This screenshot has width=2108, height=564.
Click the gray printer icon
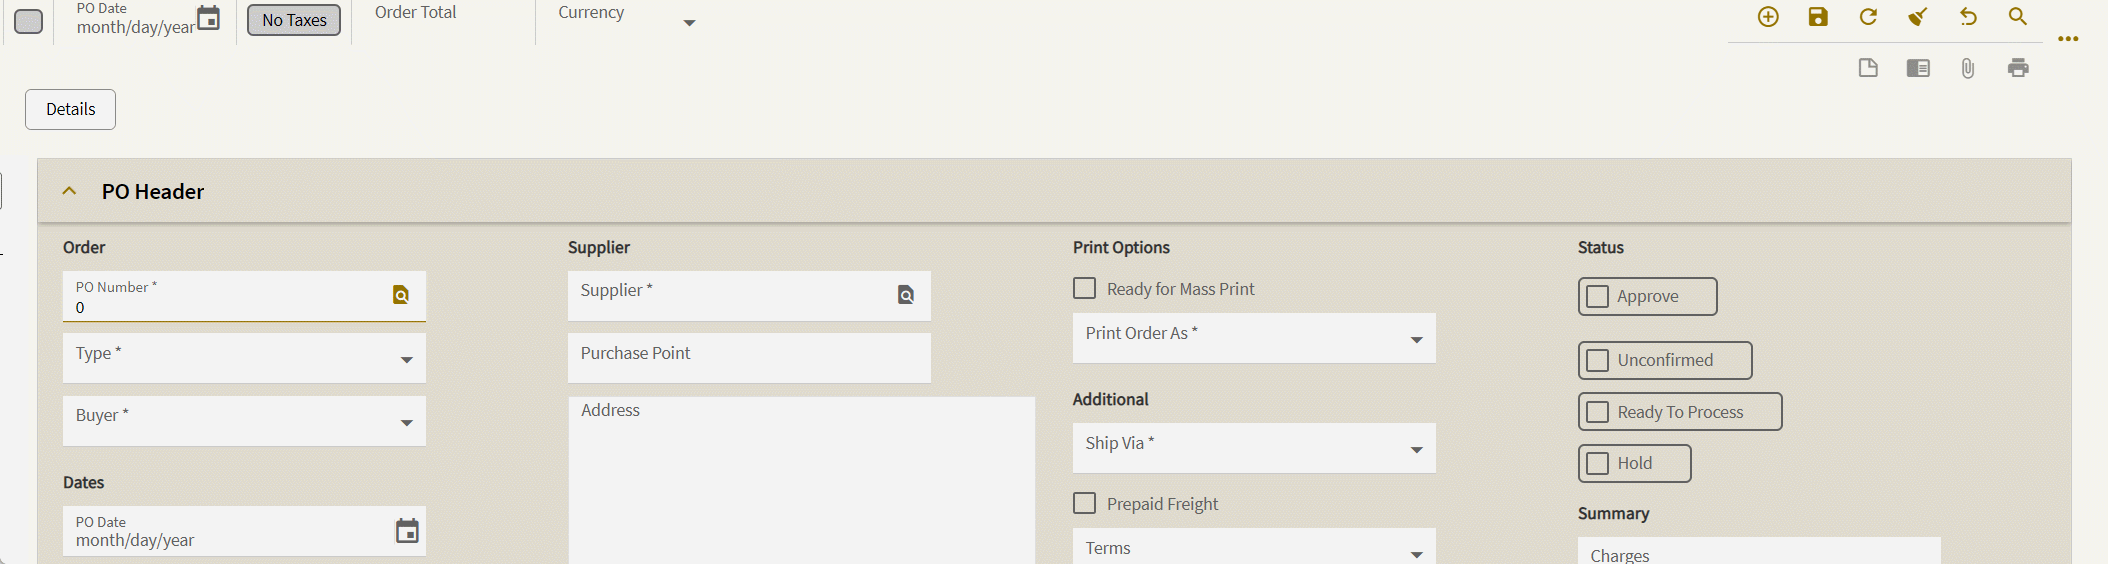pos(2018,68)
